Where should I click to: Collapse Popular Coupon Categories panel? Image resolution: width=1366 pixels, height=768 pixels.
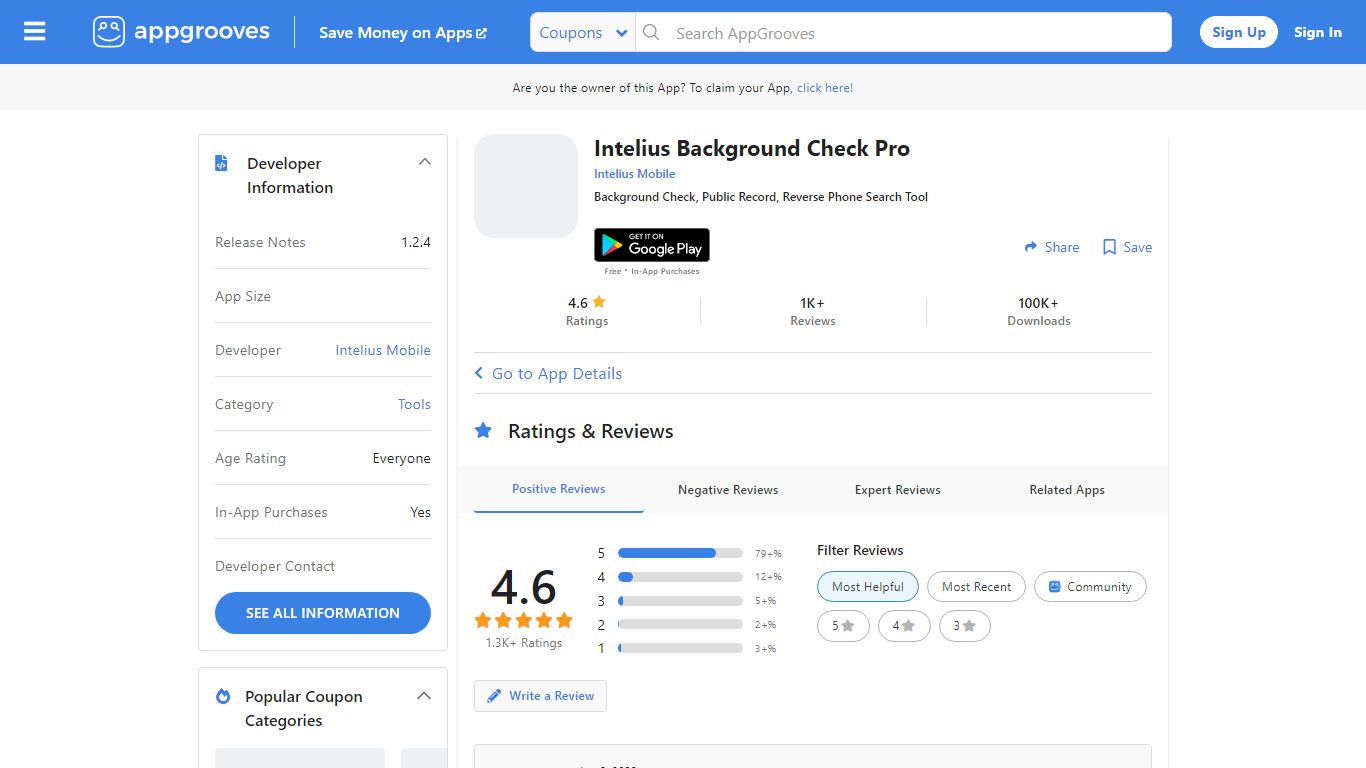(424, 695)
